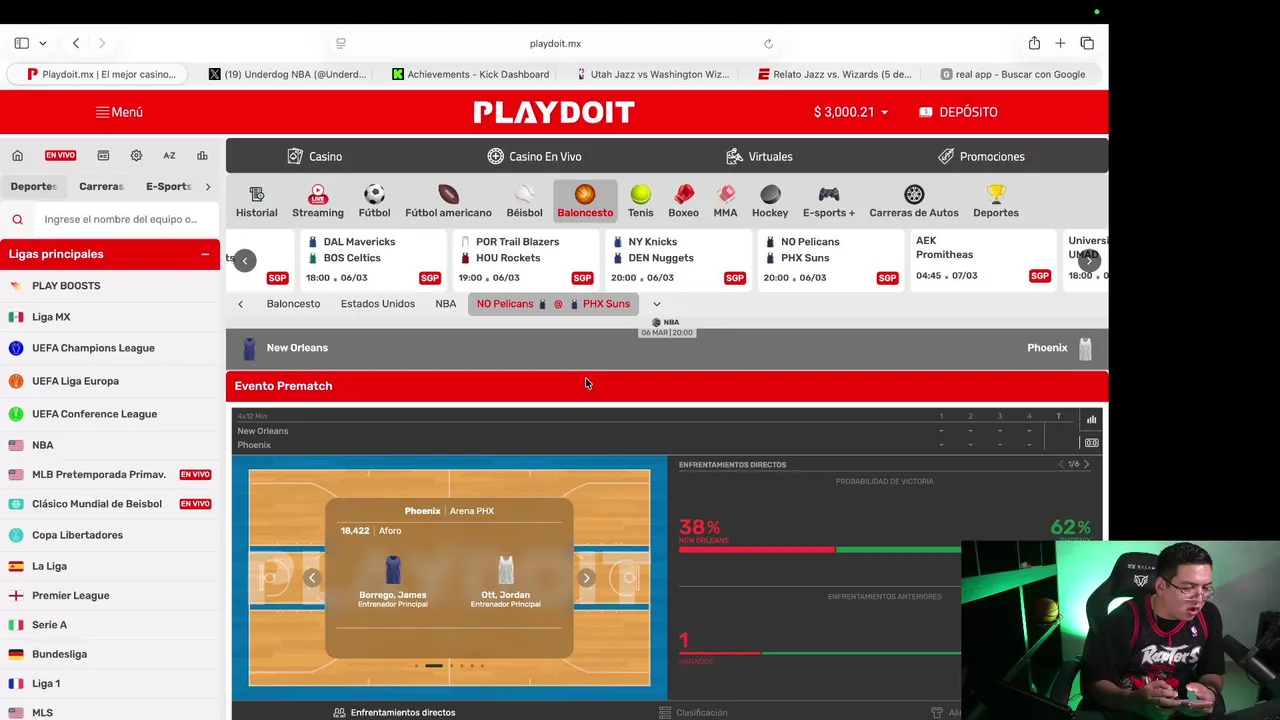Go to sportsbook home icon
The height and width of the screenshot is (720, 1280).
pyautogui.click(x=17, y=156)
